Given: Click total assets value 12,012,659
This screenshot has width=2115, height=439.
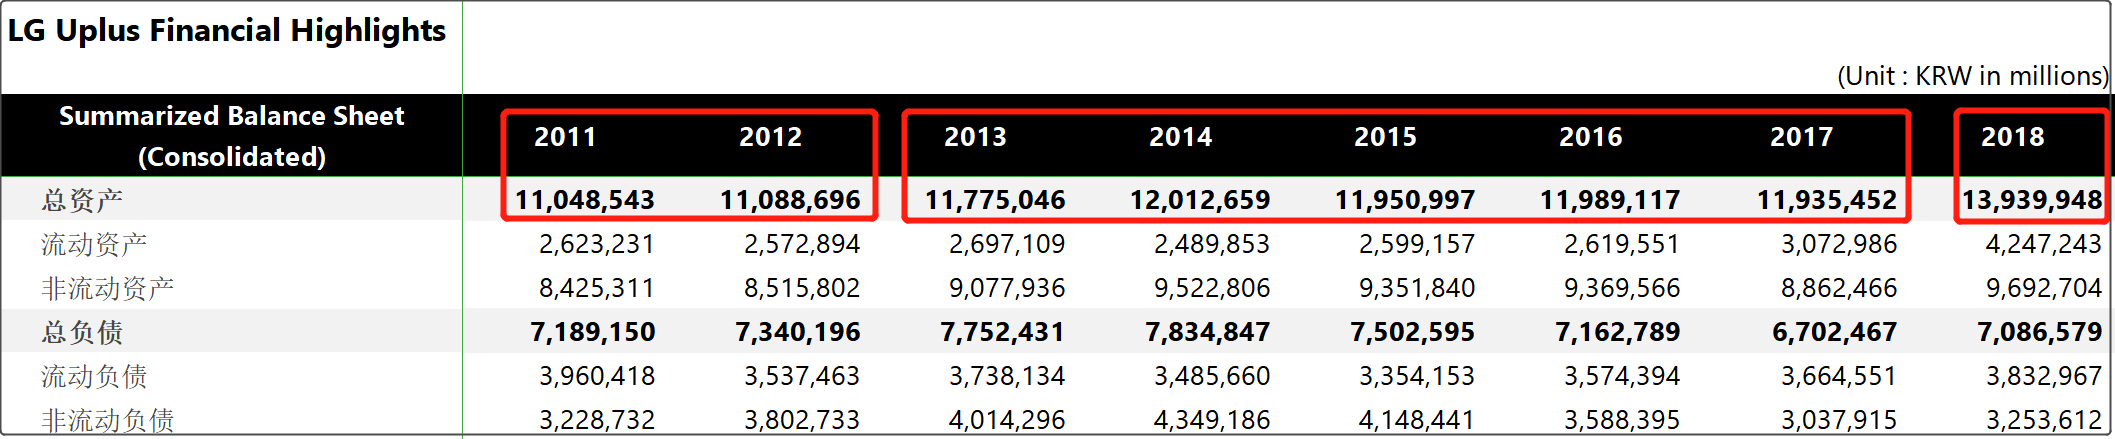Looking at the screenshot, I should tap(1200, 200).
